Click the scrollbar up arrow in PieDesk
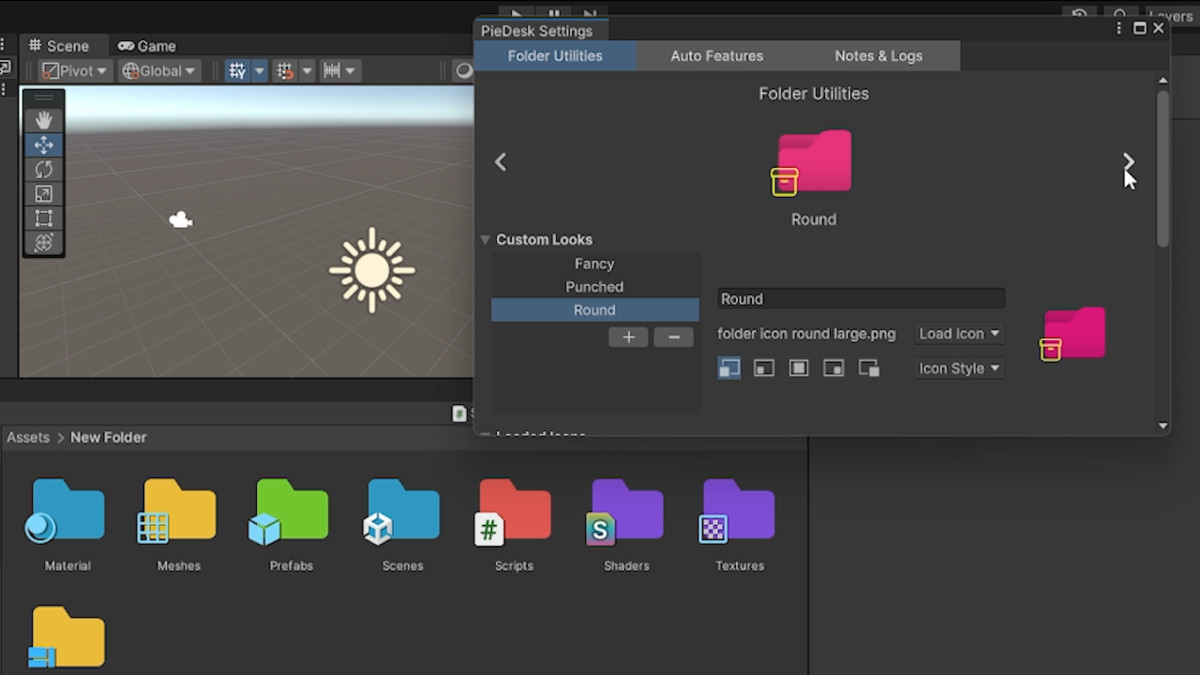This screenshot has width=1200, height=675. tap(1163, 80)
